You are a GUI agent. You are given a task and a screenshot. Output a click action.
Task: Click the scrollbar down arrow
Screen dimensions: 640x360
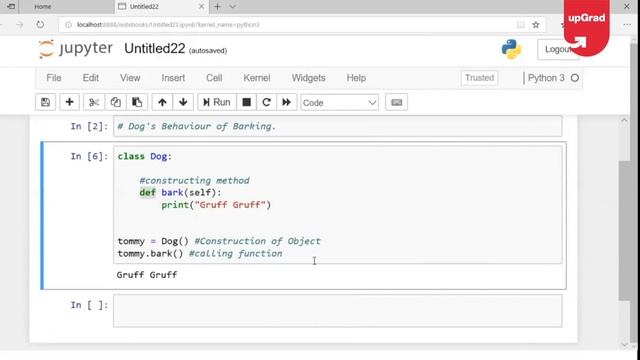(x=624, y=345)
